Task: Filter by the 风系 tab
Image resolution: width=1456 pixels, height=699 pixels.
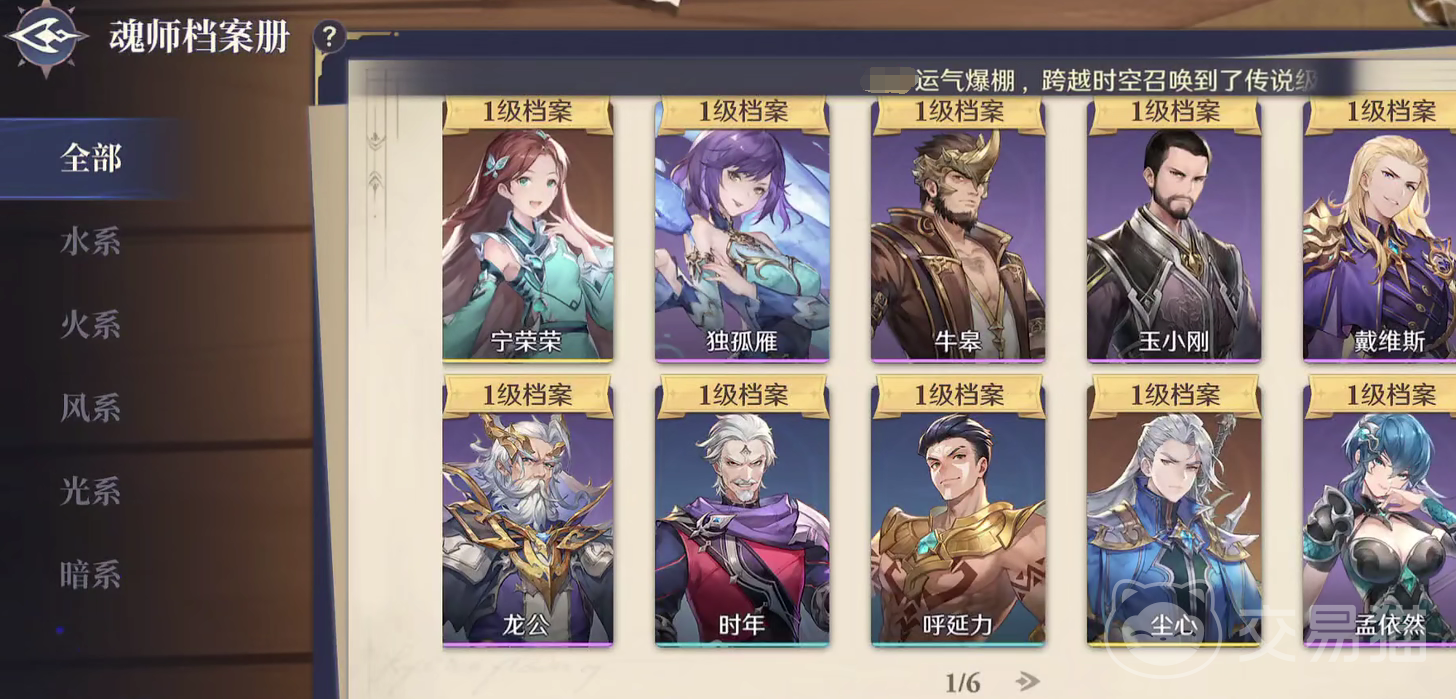Action: (x=90, y=408)
